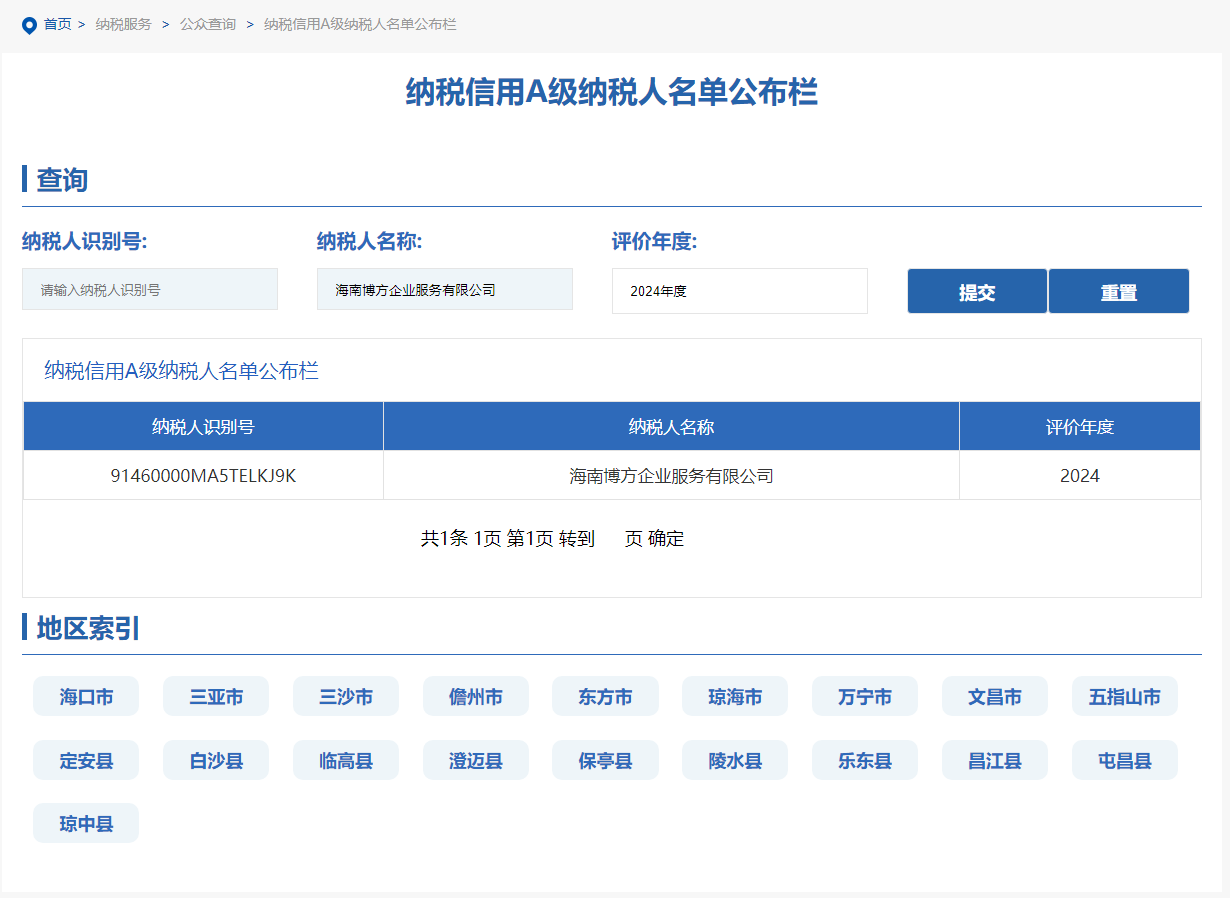Image resolution: width=1230 pixels, height=898 pixels.
Task: Click the 纳税人名称 table column header
Action: point(671,427)
